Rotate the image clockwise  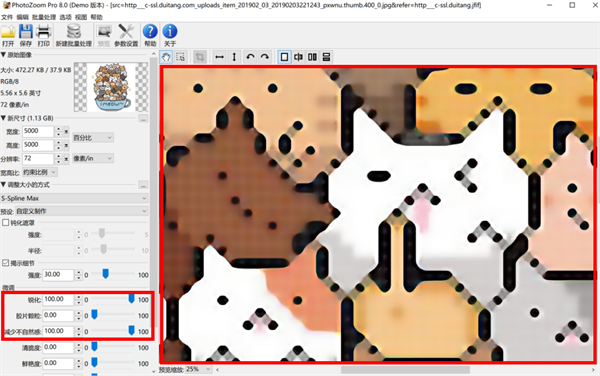pos(265,57)
